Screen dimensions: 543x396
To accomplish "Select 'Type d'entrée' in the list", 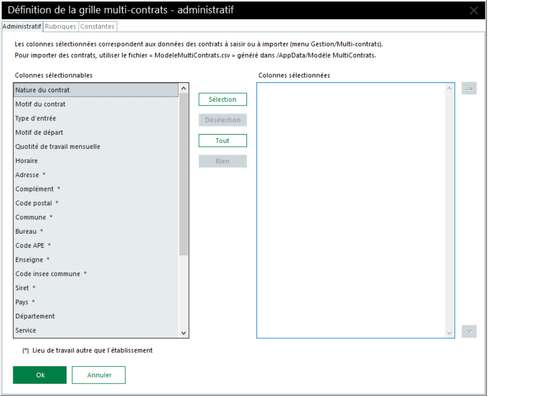I will click(96, 118).
